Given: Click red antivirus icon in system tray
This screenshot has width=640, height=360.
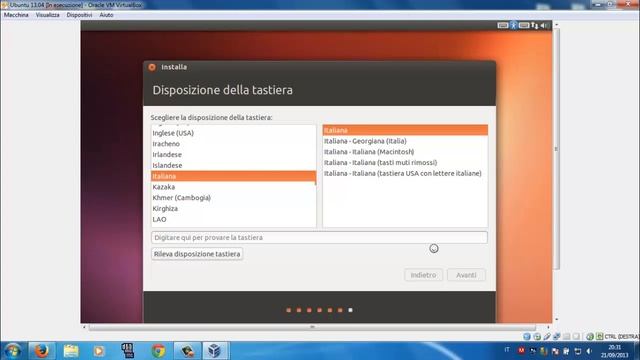Looking at the screenshot, I should [521, 351].
